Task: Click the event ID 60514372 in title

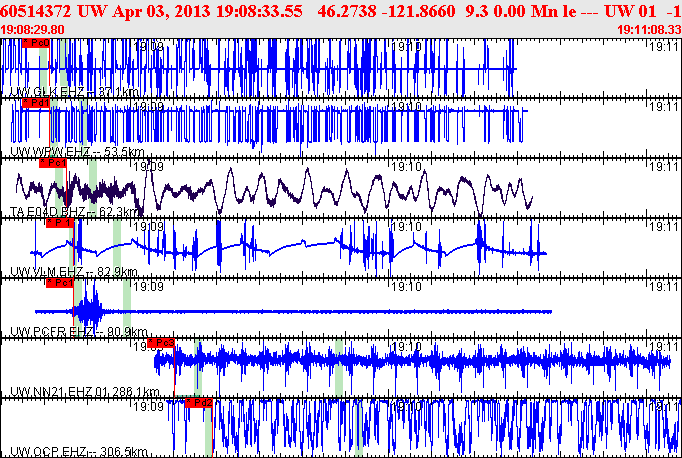Action: (36, 11)
